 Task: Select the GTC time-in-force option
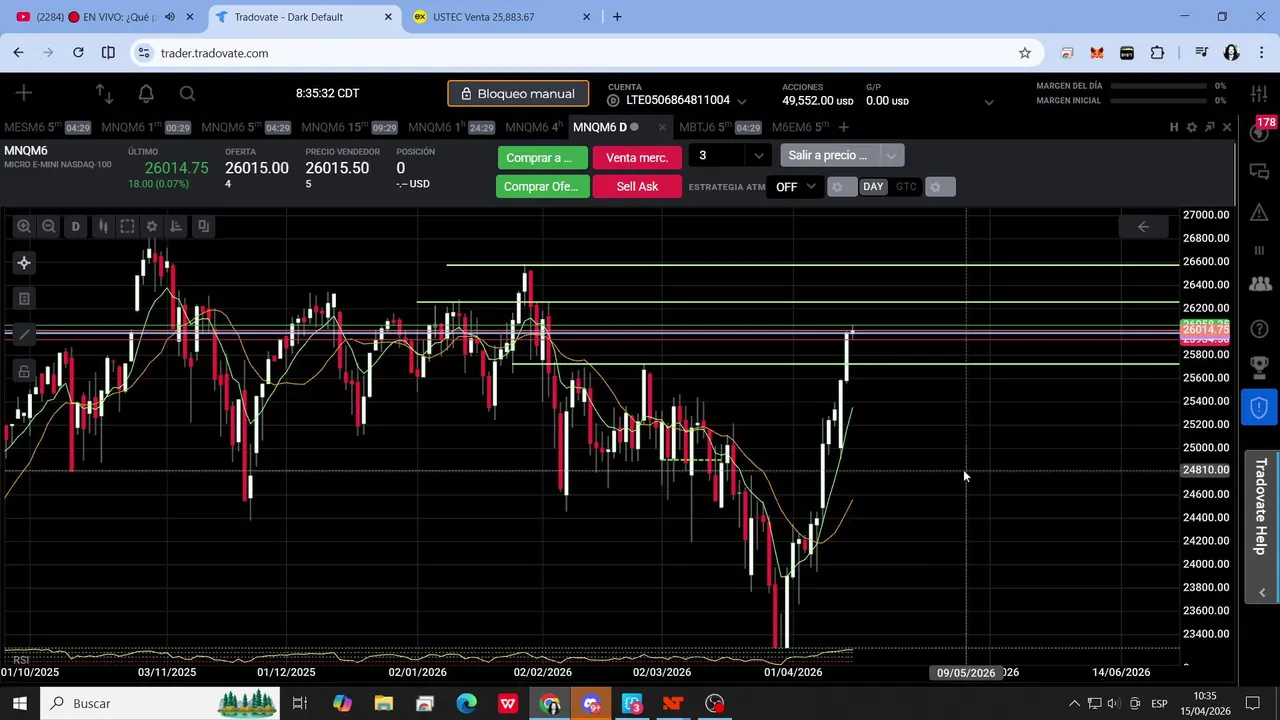[906, 187]
